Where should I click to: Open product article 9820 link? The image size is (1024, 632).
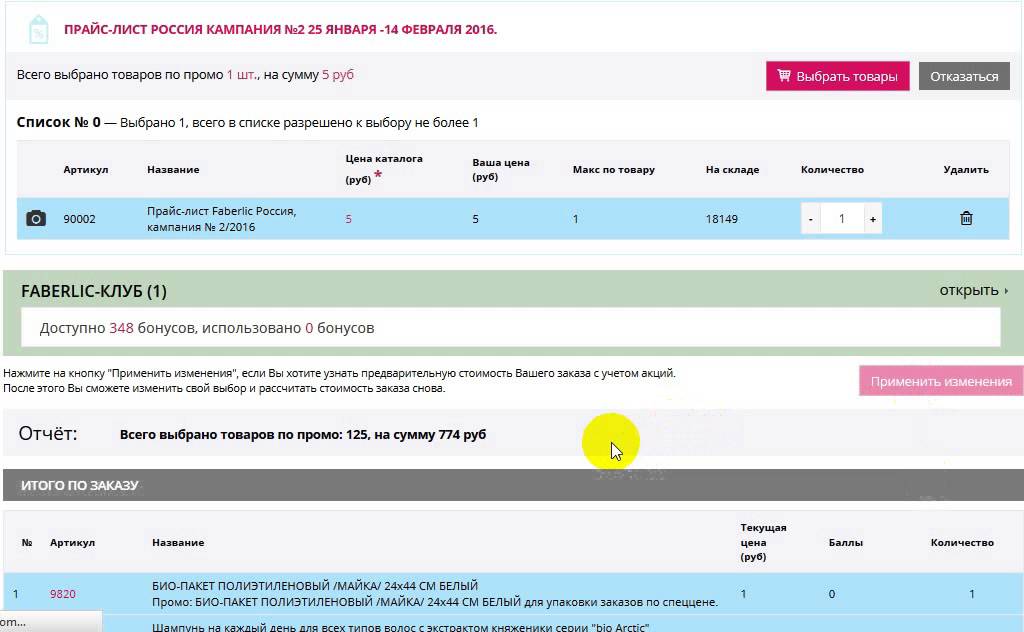tap(63, 593)
